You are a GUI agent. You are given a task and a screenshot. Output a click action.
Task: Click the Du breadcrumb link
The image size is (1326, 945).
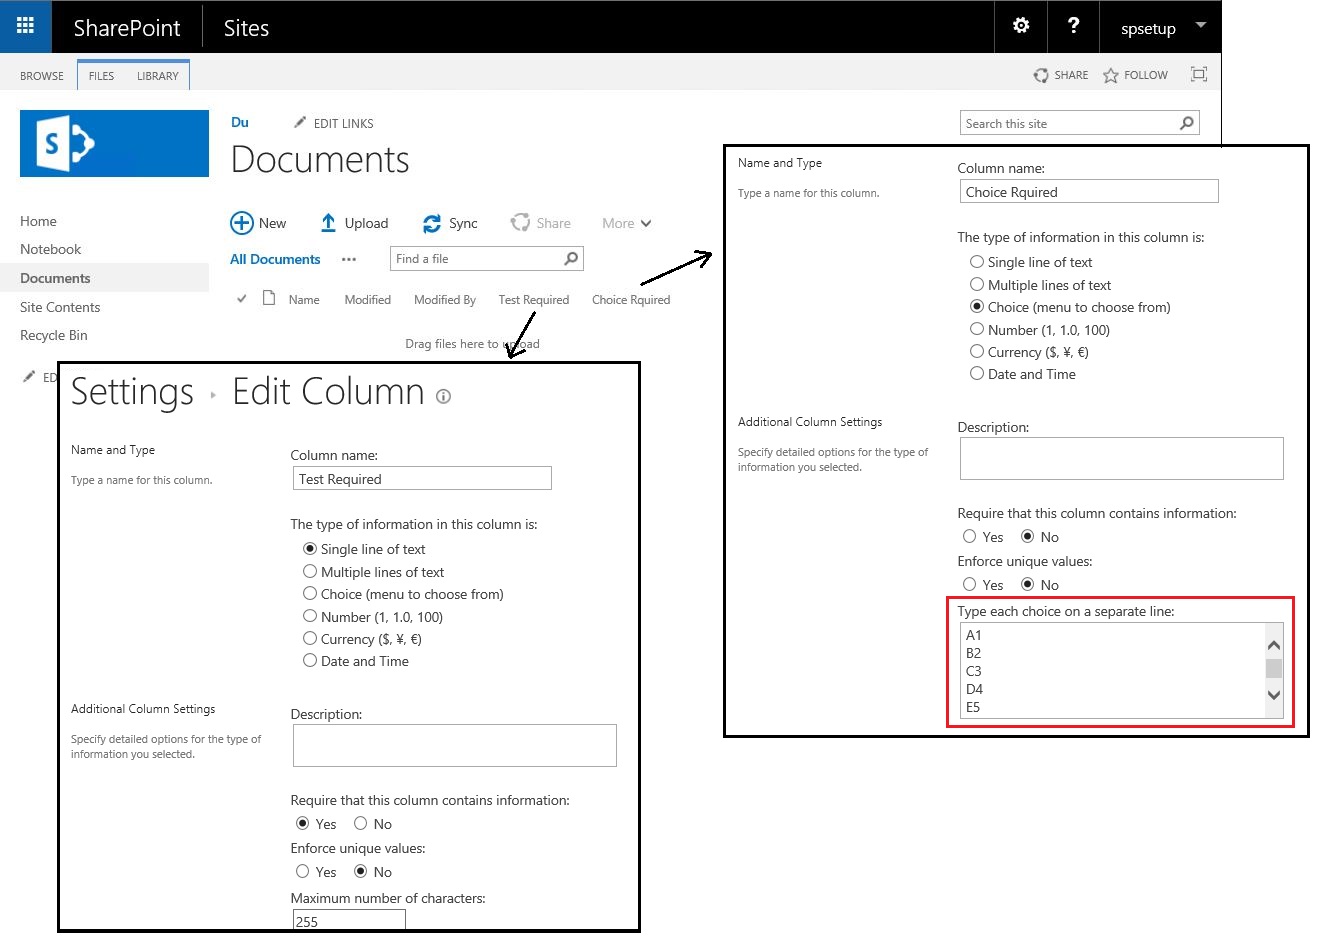240,122
